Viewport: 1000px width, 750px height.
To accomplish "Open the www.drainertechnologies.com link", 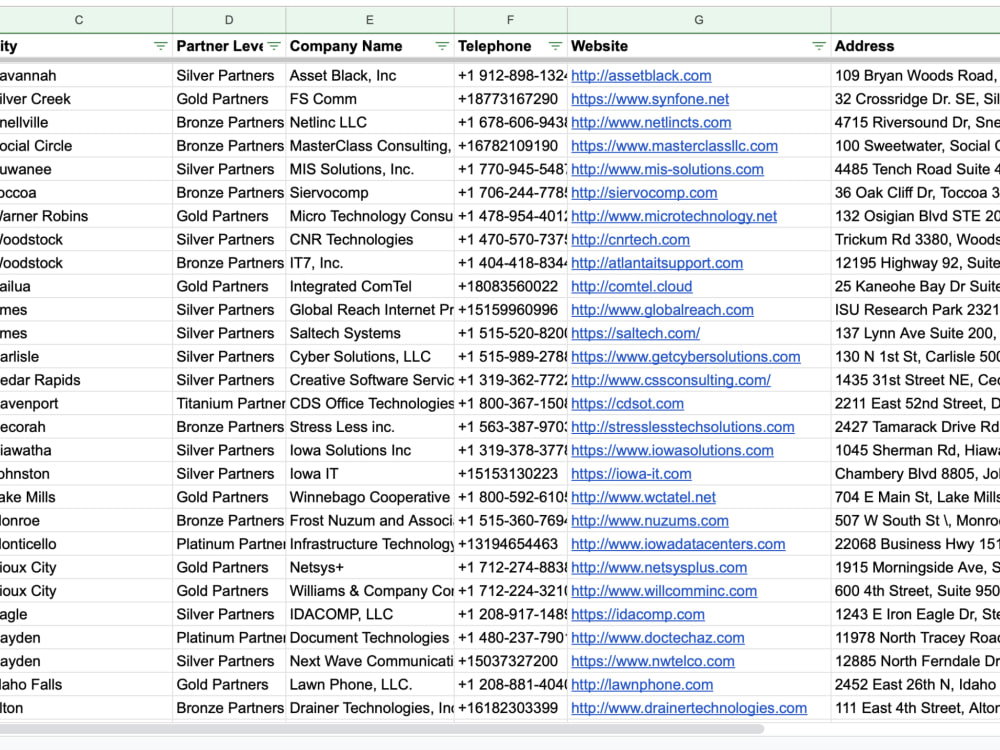I will point(689,709).
